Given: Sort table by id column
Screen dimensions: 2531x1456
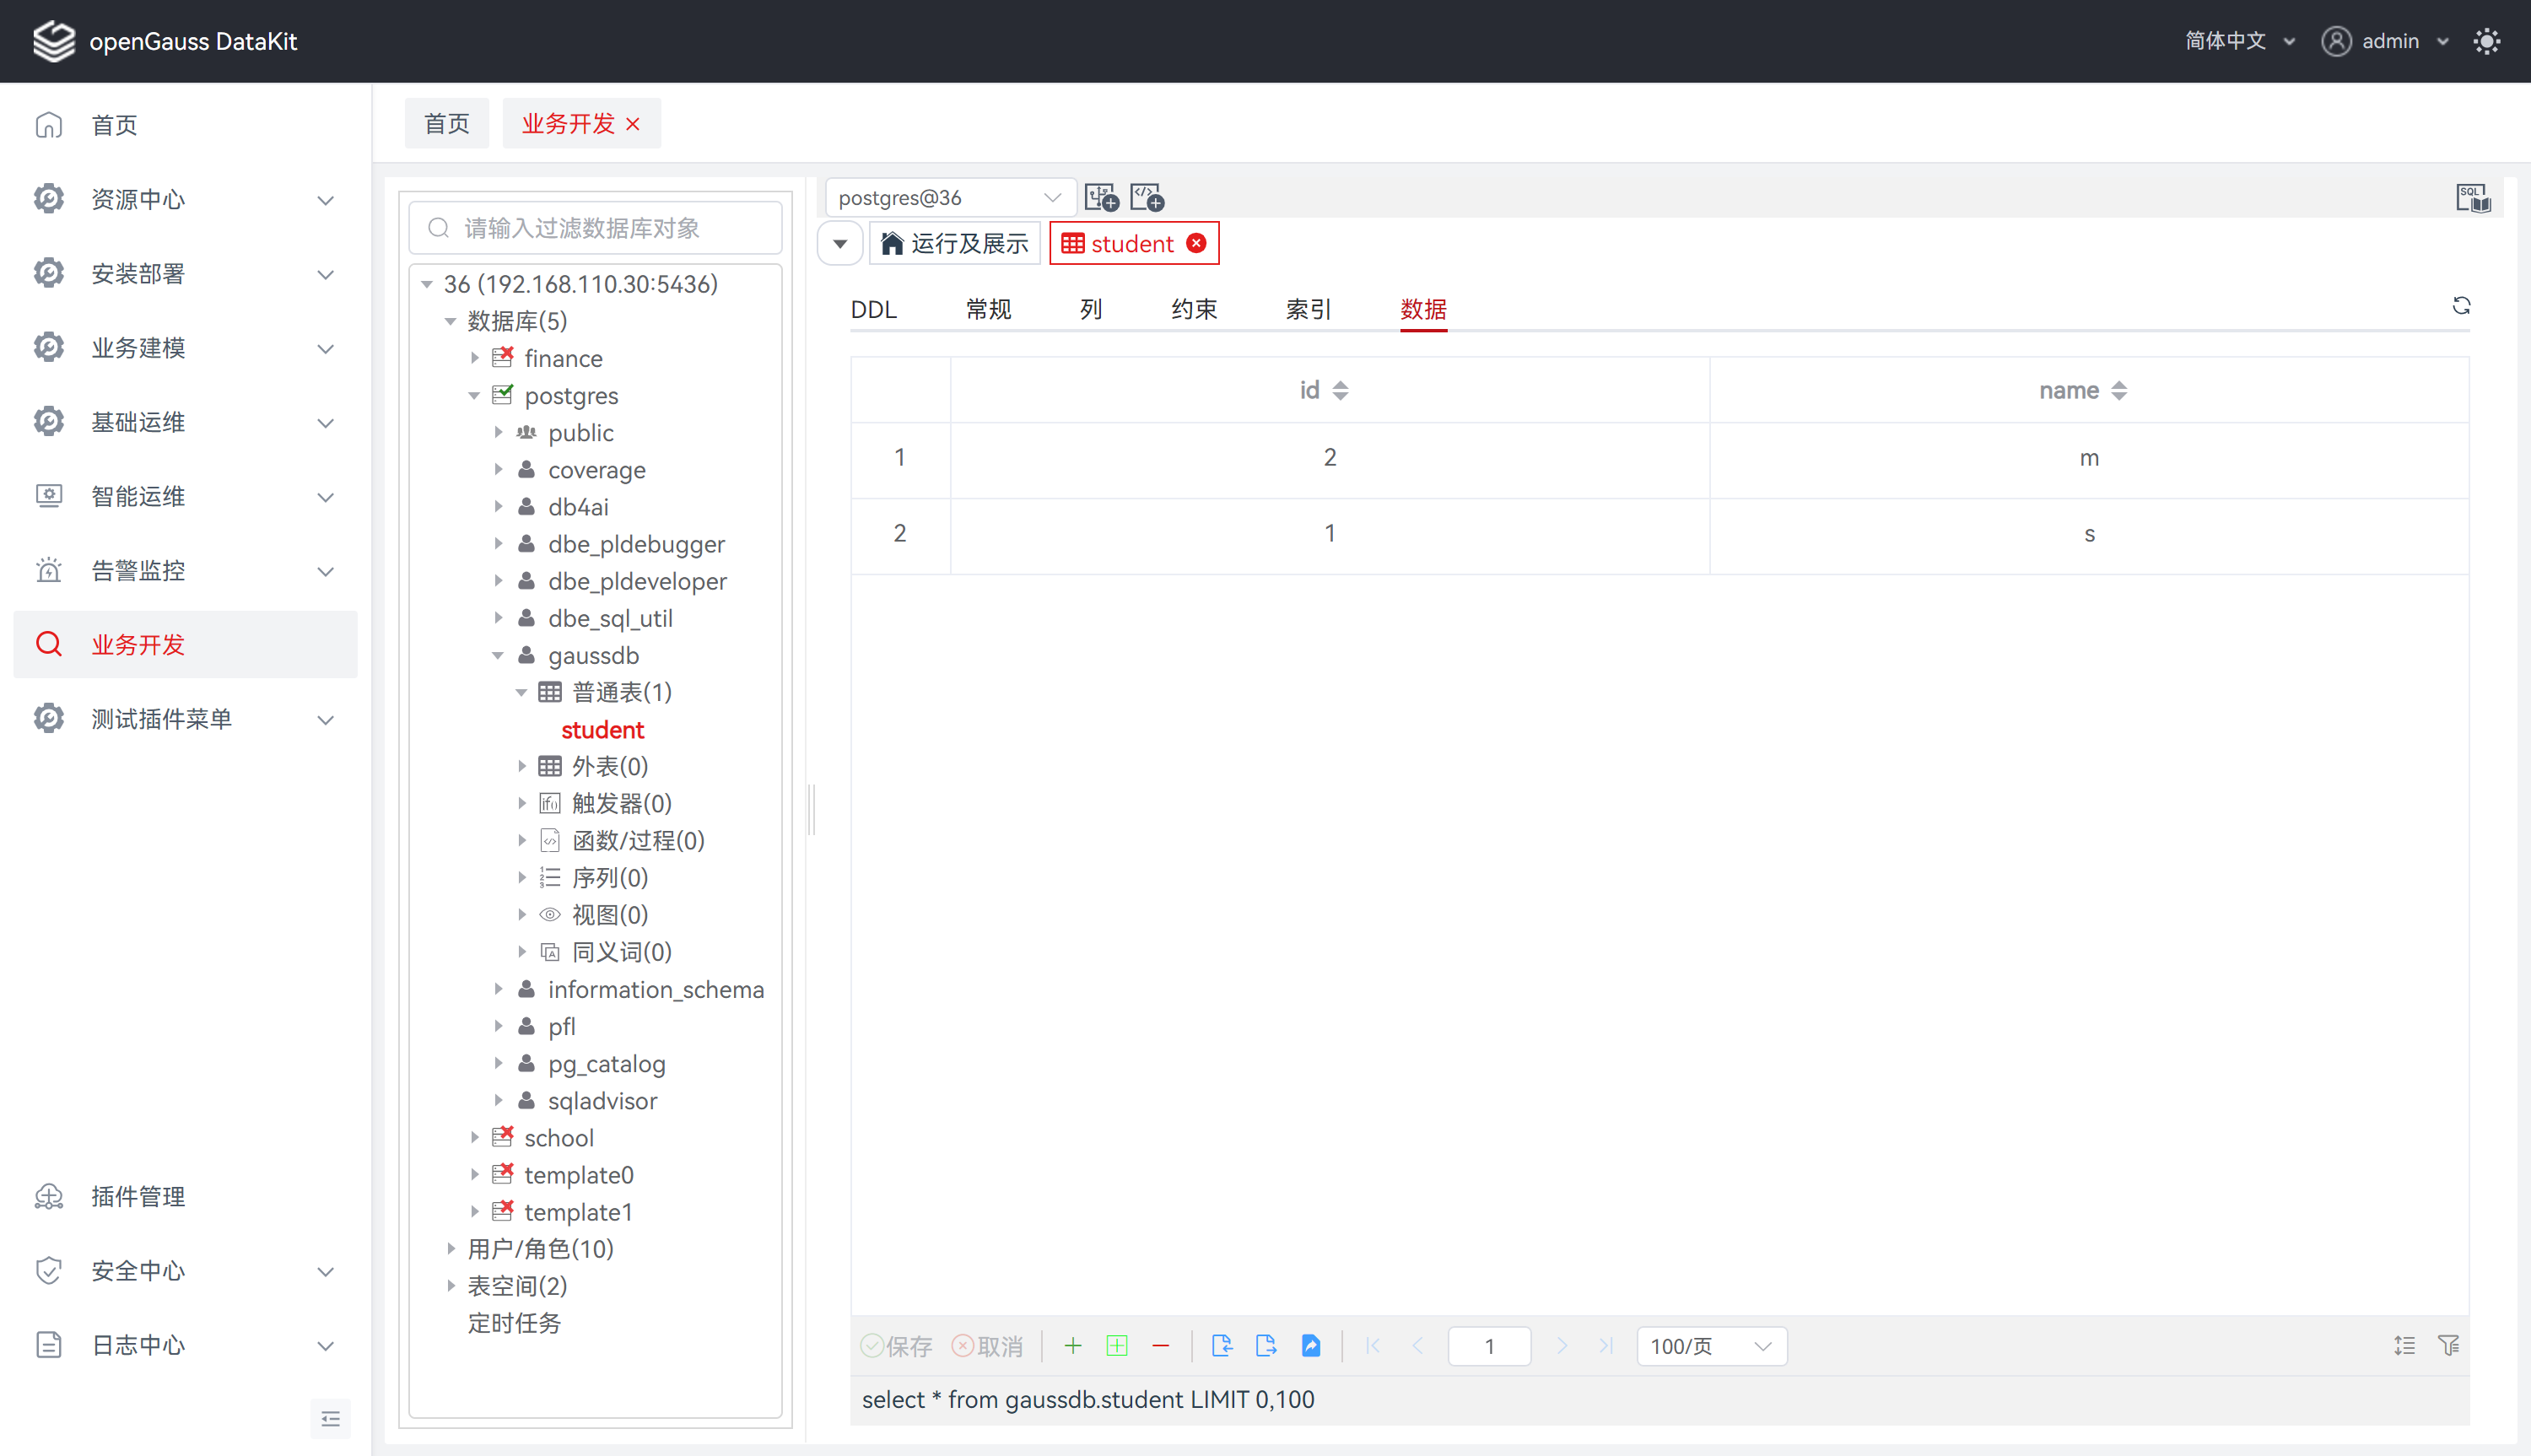Looking at the screenshot, I should coord(1340,391).
